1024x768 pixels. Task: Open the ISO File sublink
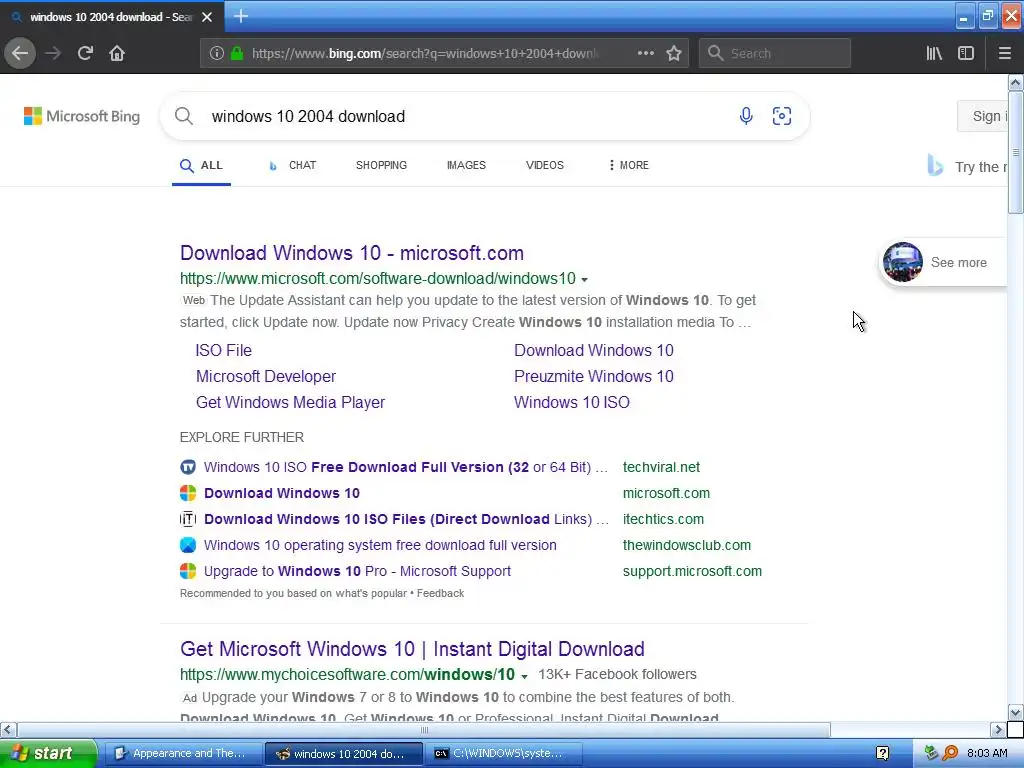pyautogui.click(x=223, y=350)
